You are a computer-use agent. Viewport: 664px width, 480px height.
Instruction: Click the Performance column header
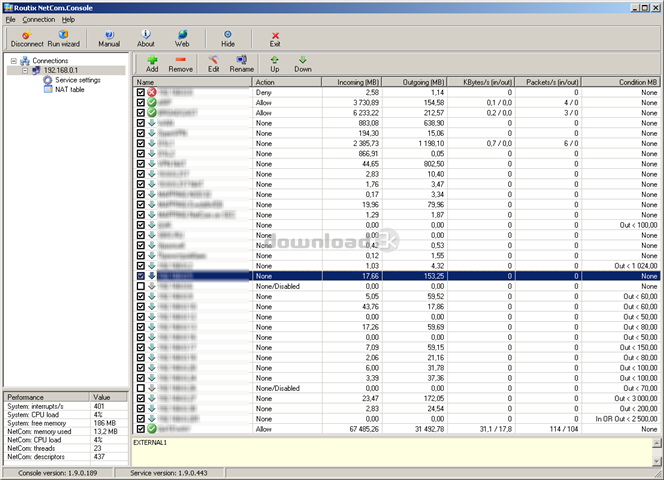pos(47,397)
